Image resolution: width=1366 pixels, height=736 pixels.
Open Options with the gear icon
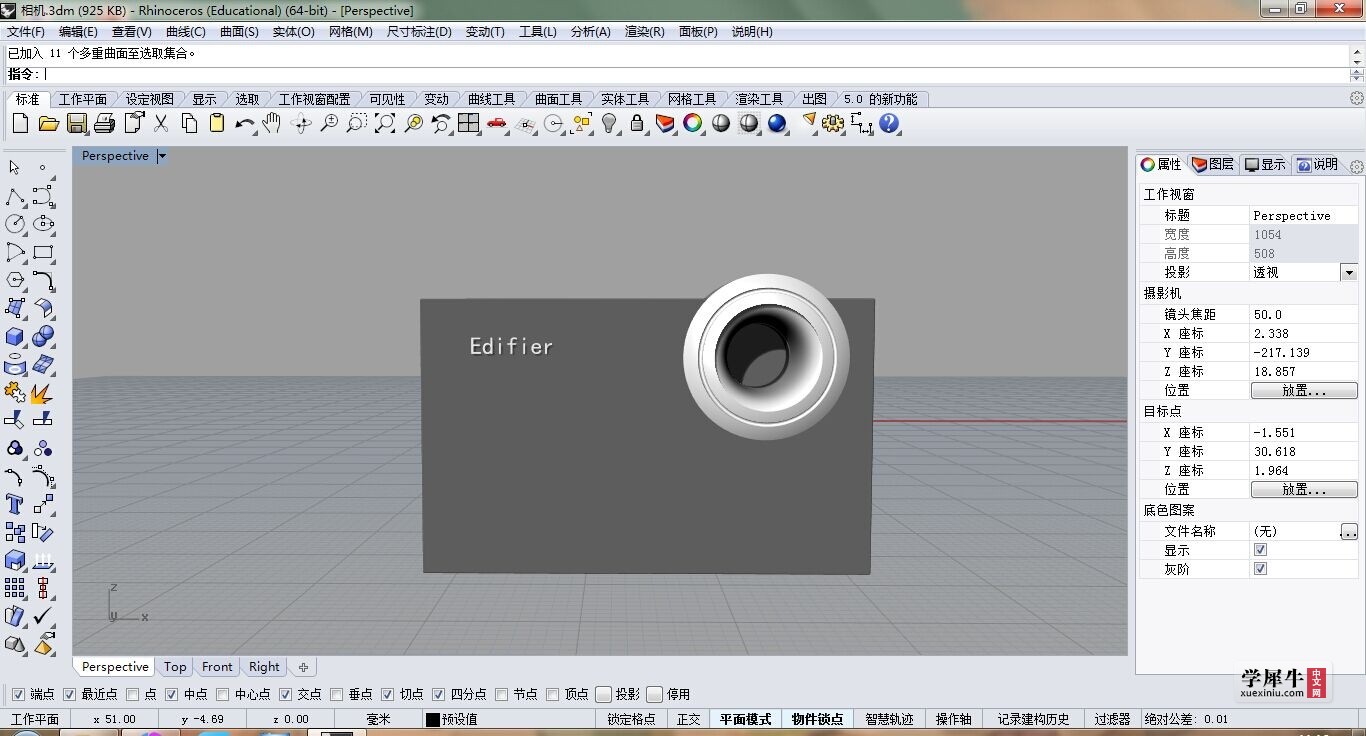pos(833,123)
